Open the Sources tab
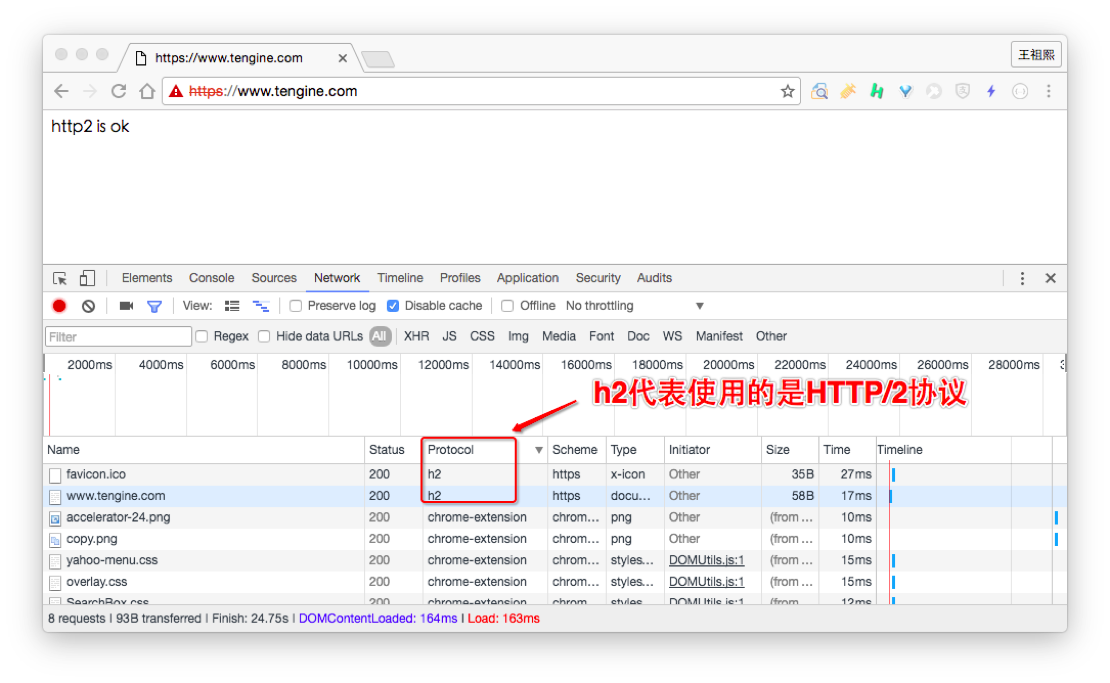This screenshot has width=1110, height=683. point(273,278)
